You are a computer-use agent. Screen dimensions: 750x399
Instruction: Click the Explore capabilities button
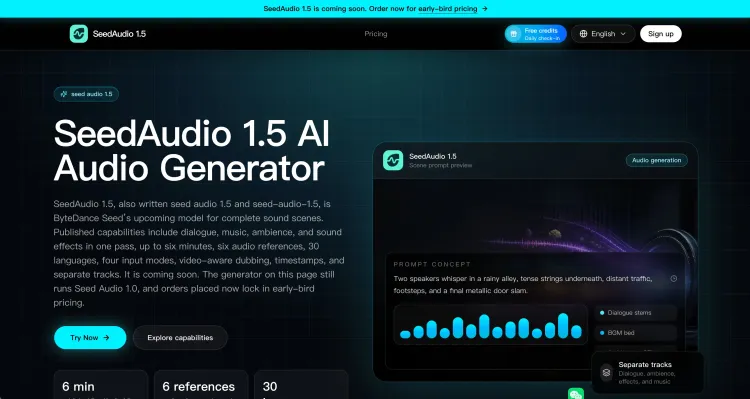180,338
